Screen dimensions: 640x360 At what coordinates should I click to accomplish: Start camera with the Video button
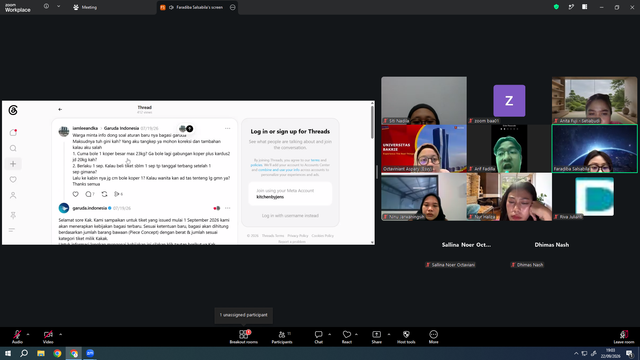coord(48,337)
